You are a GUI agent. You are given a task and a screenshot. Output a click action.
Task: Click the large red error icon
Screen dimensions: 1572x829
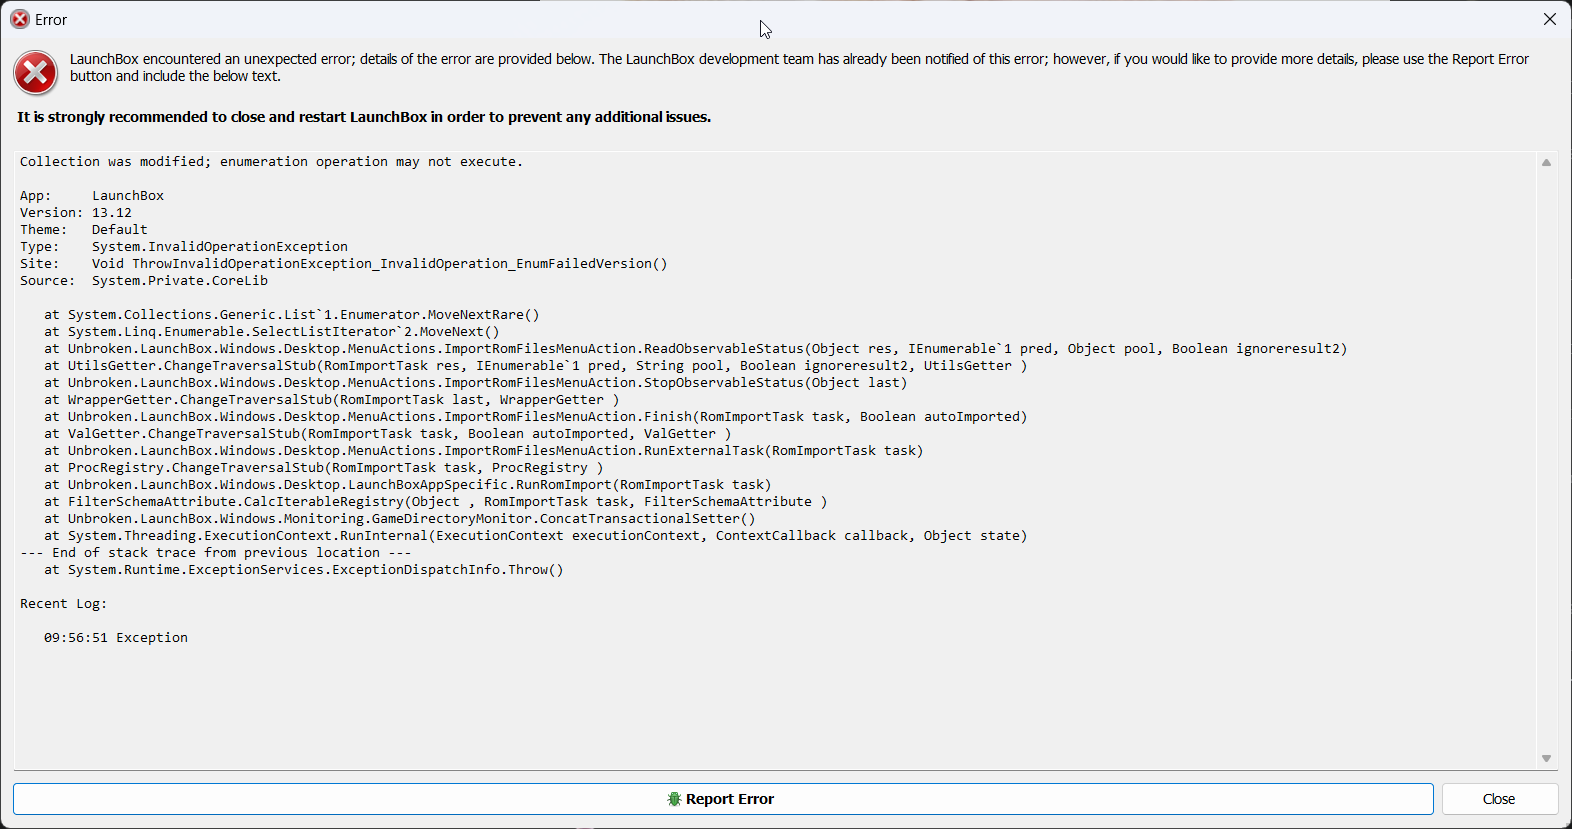36,73
